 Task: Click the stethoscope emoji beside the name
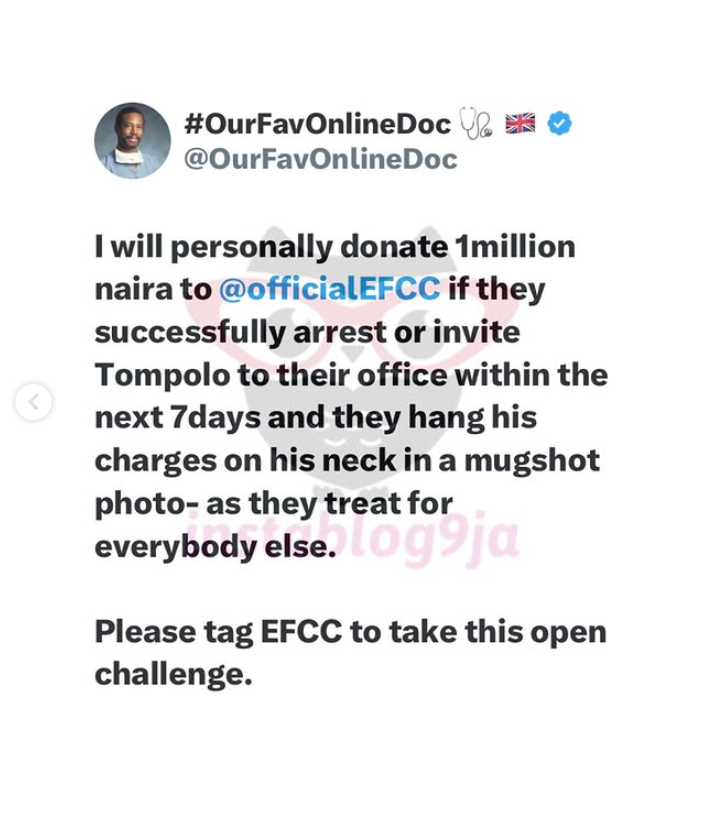point(477,124)
